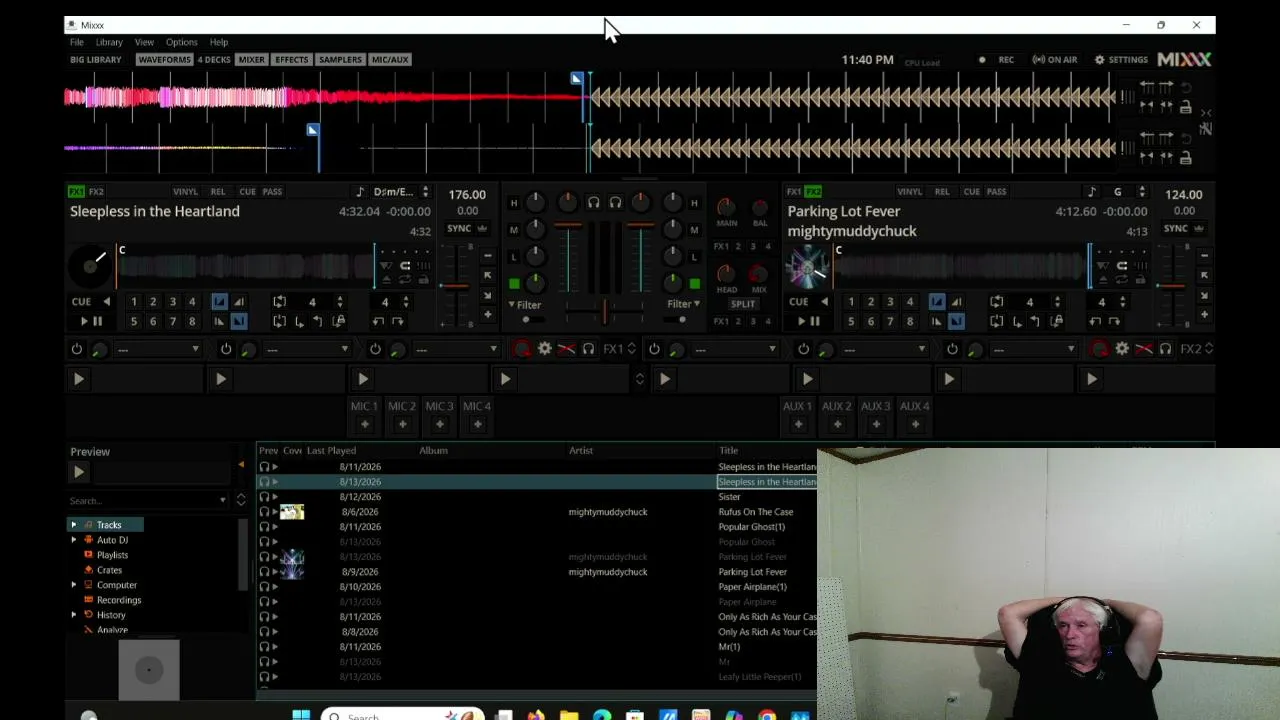The image size is (1280, 720).
Task: Toggle the WAVEFORMS section visibility
Action: pos(164,60)
